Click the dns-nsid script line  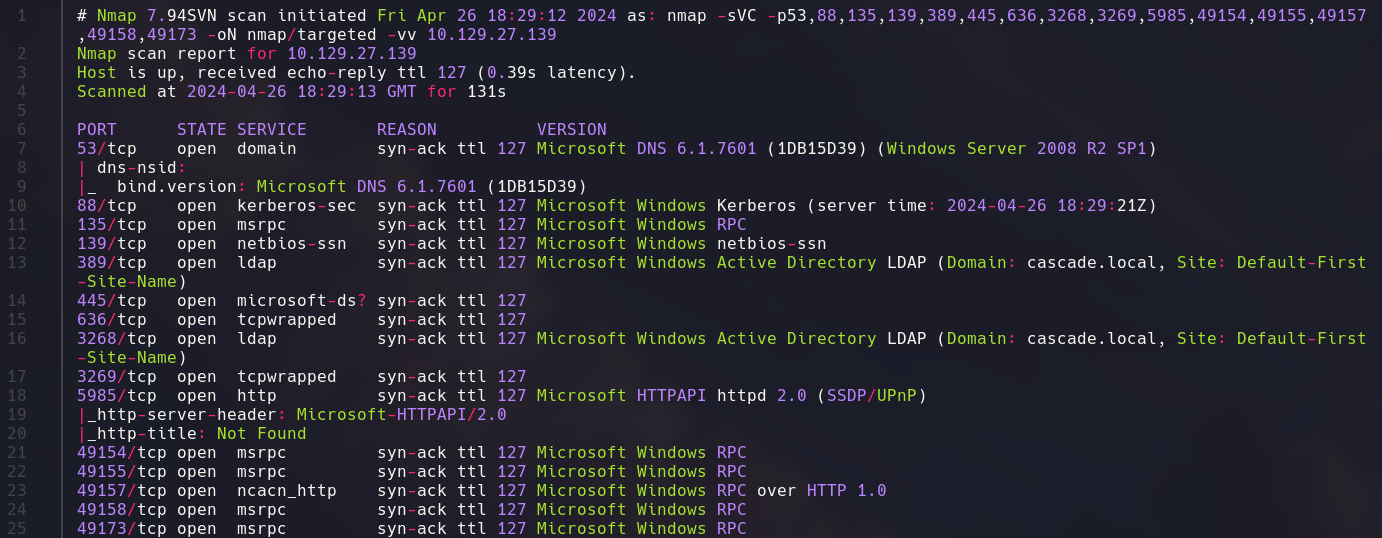[x=147, y=168]
